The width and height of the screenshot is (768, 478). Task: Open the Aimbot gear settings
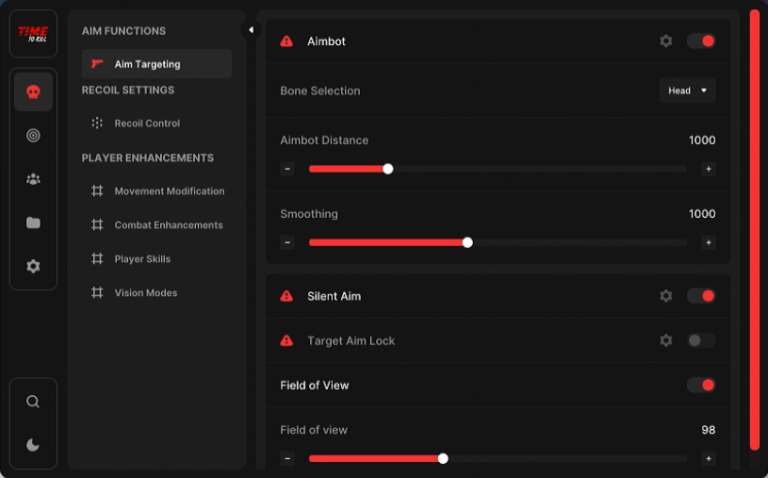pyautogui.click(x=666, y=41)
